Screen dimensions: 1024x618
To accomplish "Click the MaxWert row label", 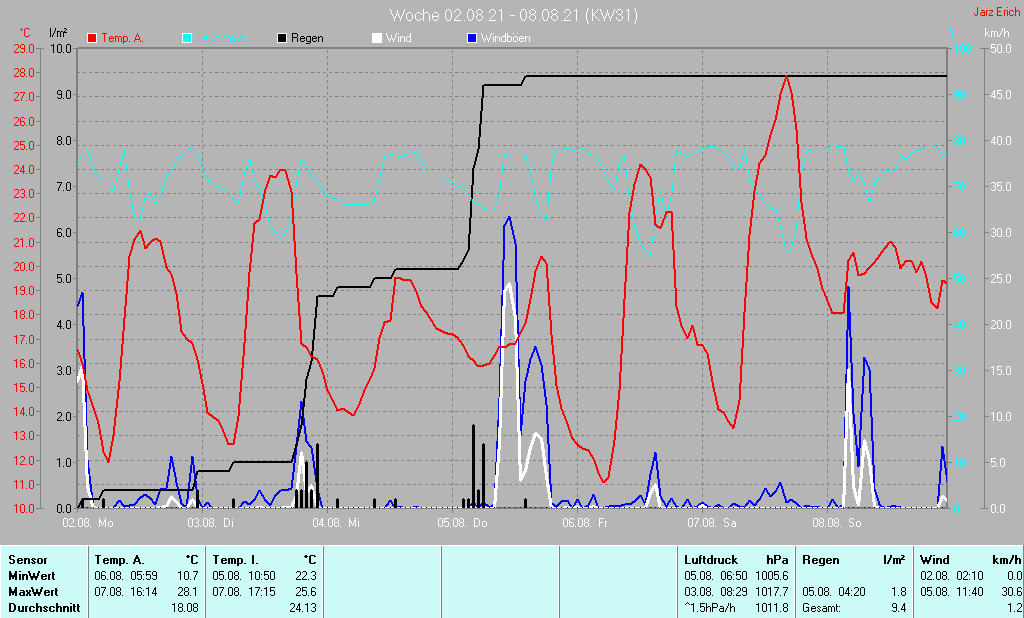I will coord(29,591).
